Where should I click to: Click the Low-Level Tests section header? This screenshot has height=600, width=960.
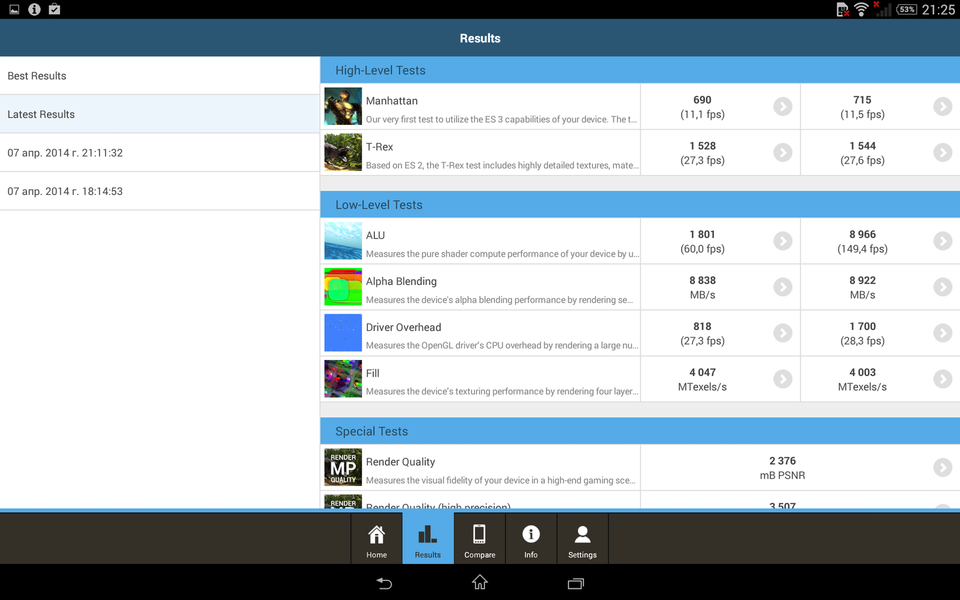640,204
